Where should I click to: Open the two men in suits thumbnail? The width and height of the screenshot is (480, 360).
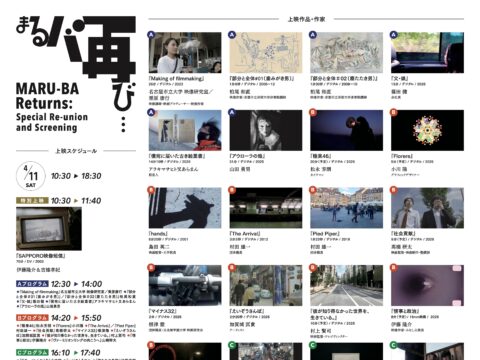click(427, 208)
